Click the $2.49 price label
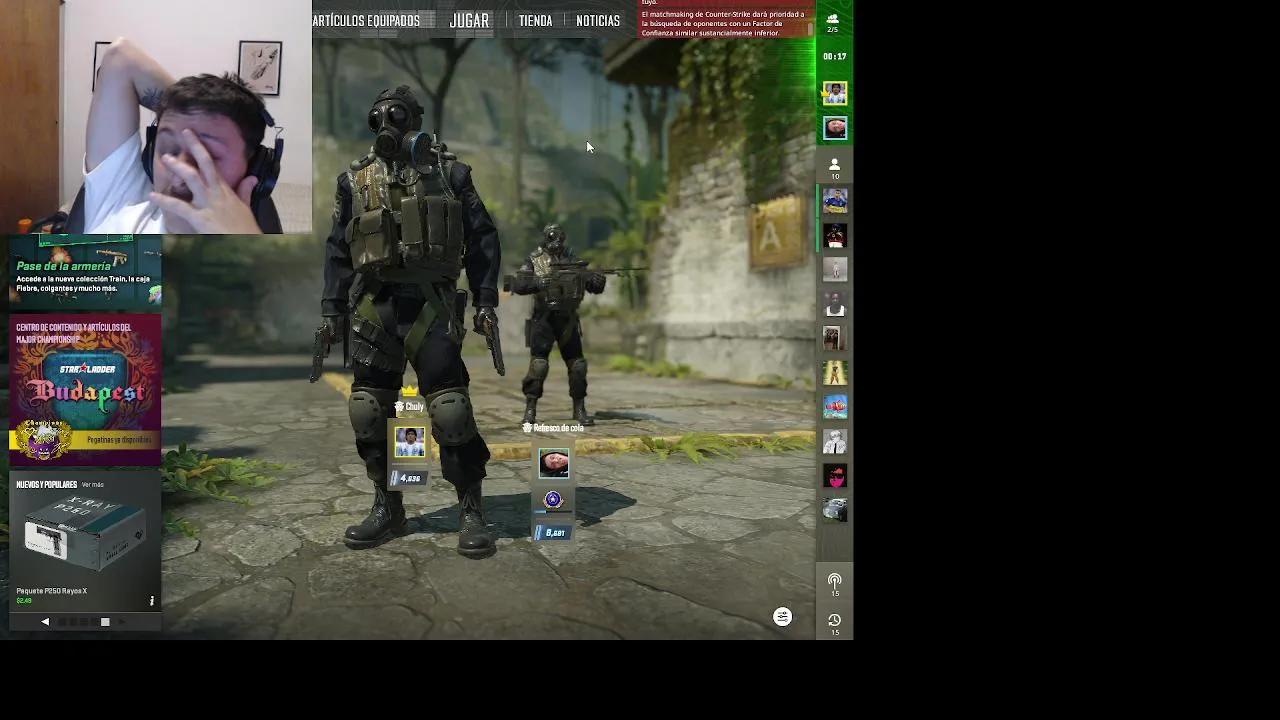 click(24, 601)
